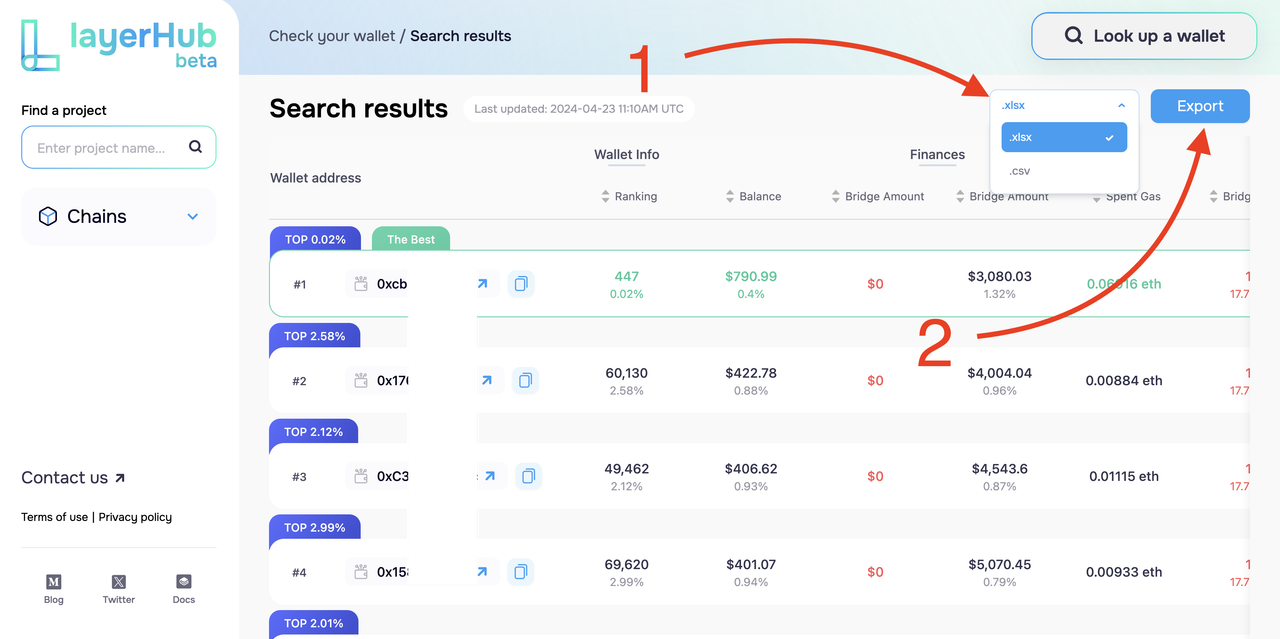1280x639 pixels.
Task: Click spent gas 0.01115 eth
Action: [1124, 476]
